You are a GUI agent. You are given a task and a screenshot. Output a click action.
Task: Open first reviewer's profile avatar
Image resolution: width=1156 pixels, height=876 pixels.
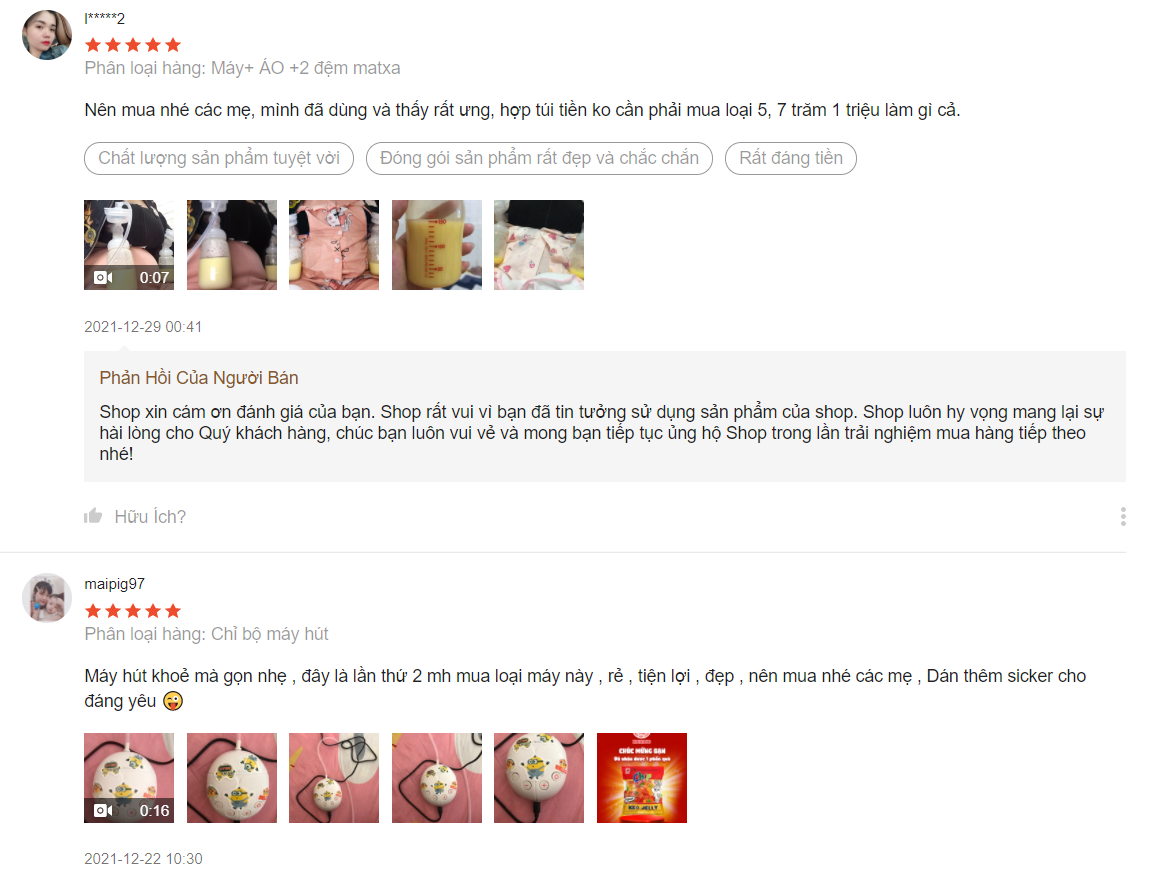pos(47,35)
